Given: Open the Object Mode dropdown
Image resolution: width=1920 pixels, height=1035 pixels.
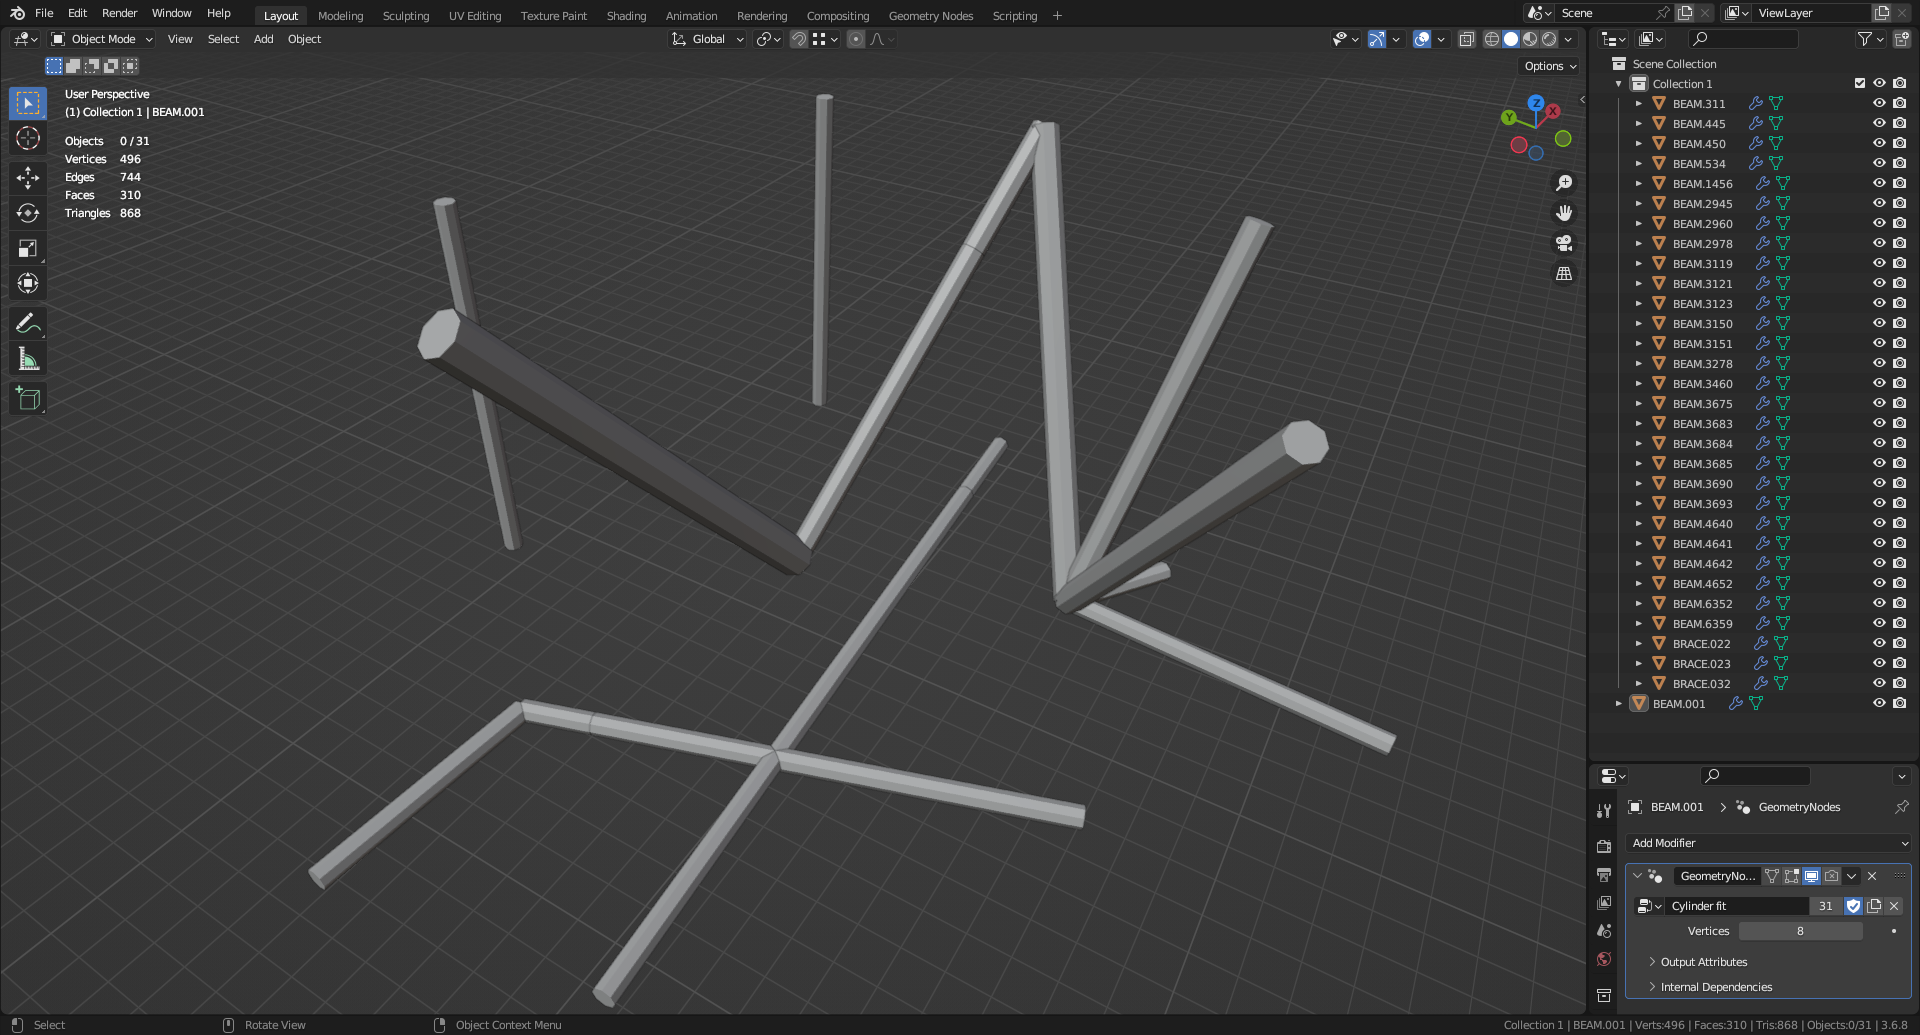Looking at the screenshot, I should (102, 39).
